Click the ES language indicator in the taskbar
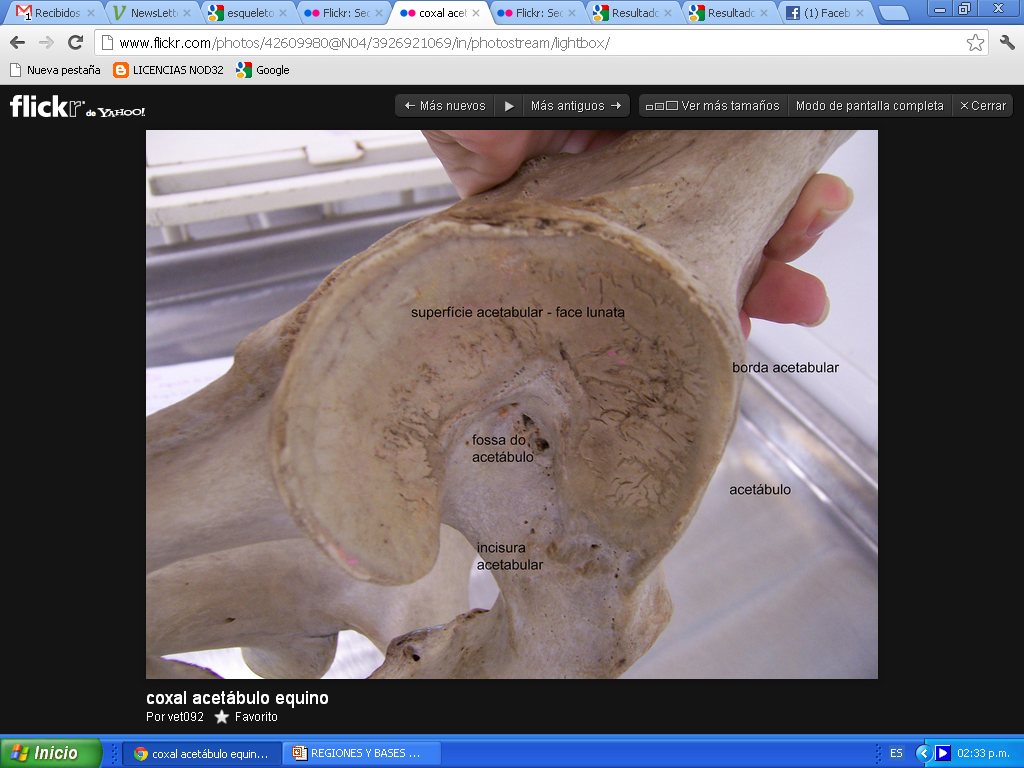 [x=896, y=753]
